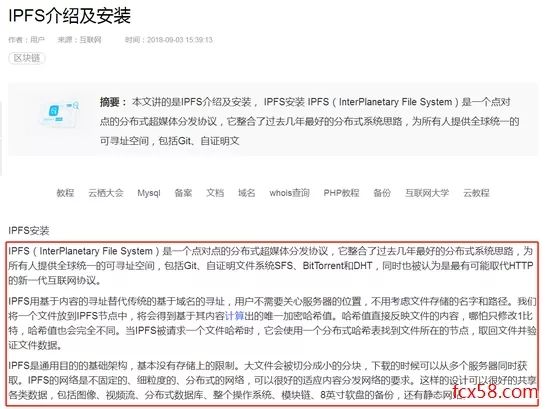The width and height of the screenshot is (550, 409).
Task: Select the Mysql keyword link
Action: pos(149,193)
